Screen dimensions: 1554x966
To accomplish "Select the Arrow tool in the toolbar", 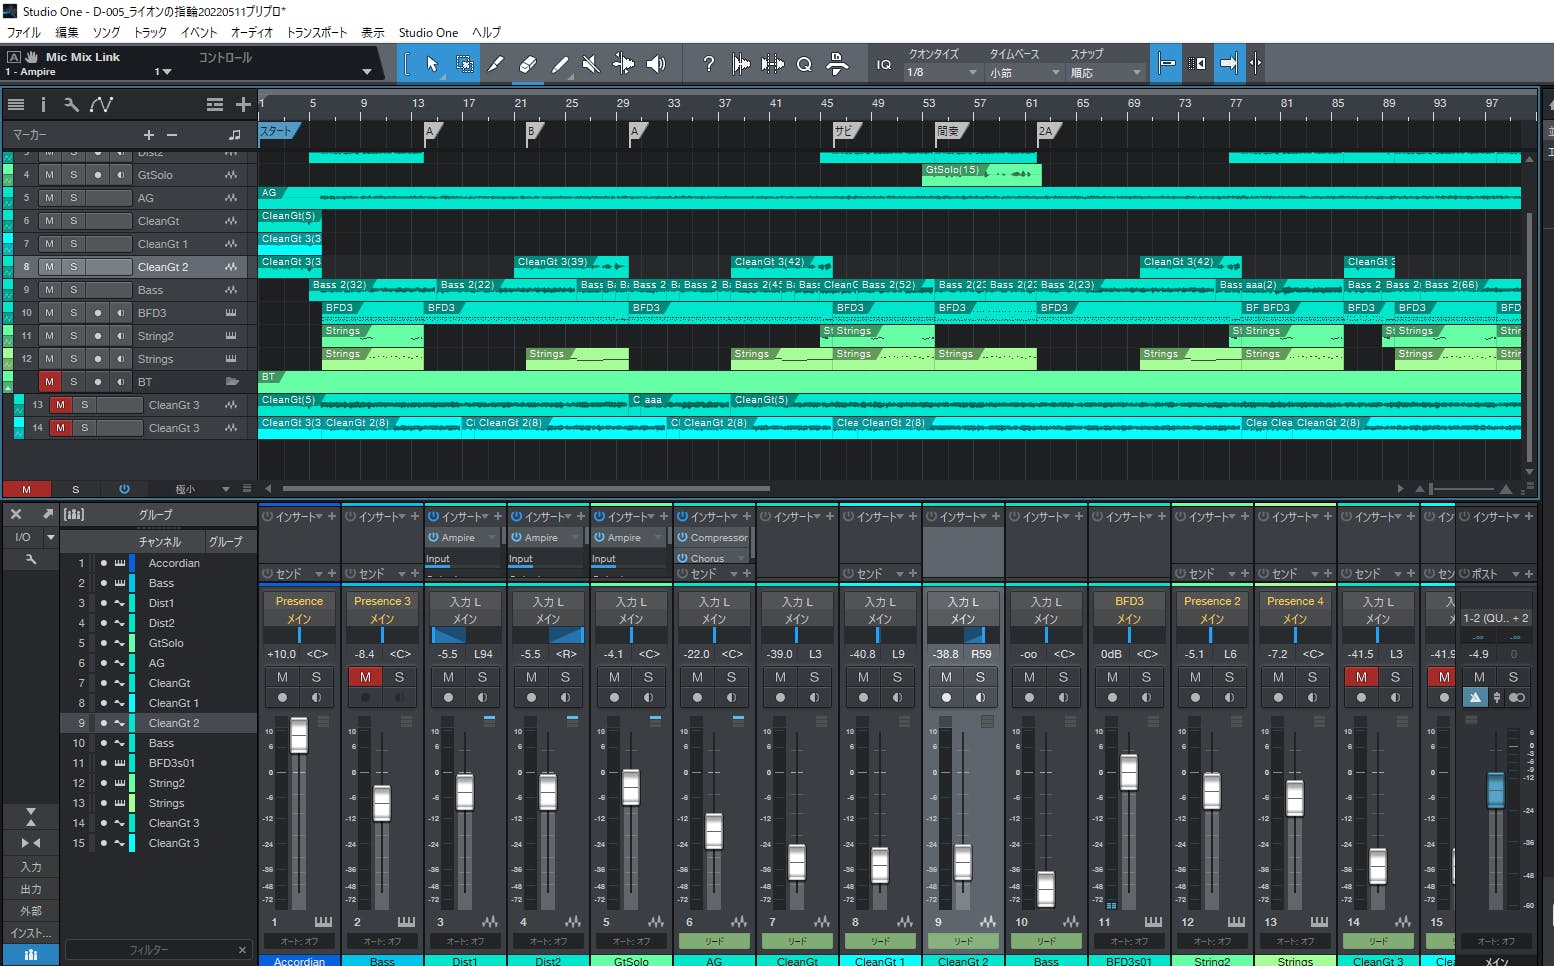I will point(432,64).
